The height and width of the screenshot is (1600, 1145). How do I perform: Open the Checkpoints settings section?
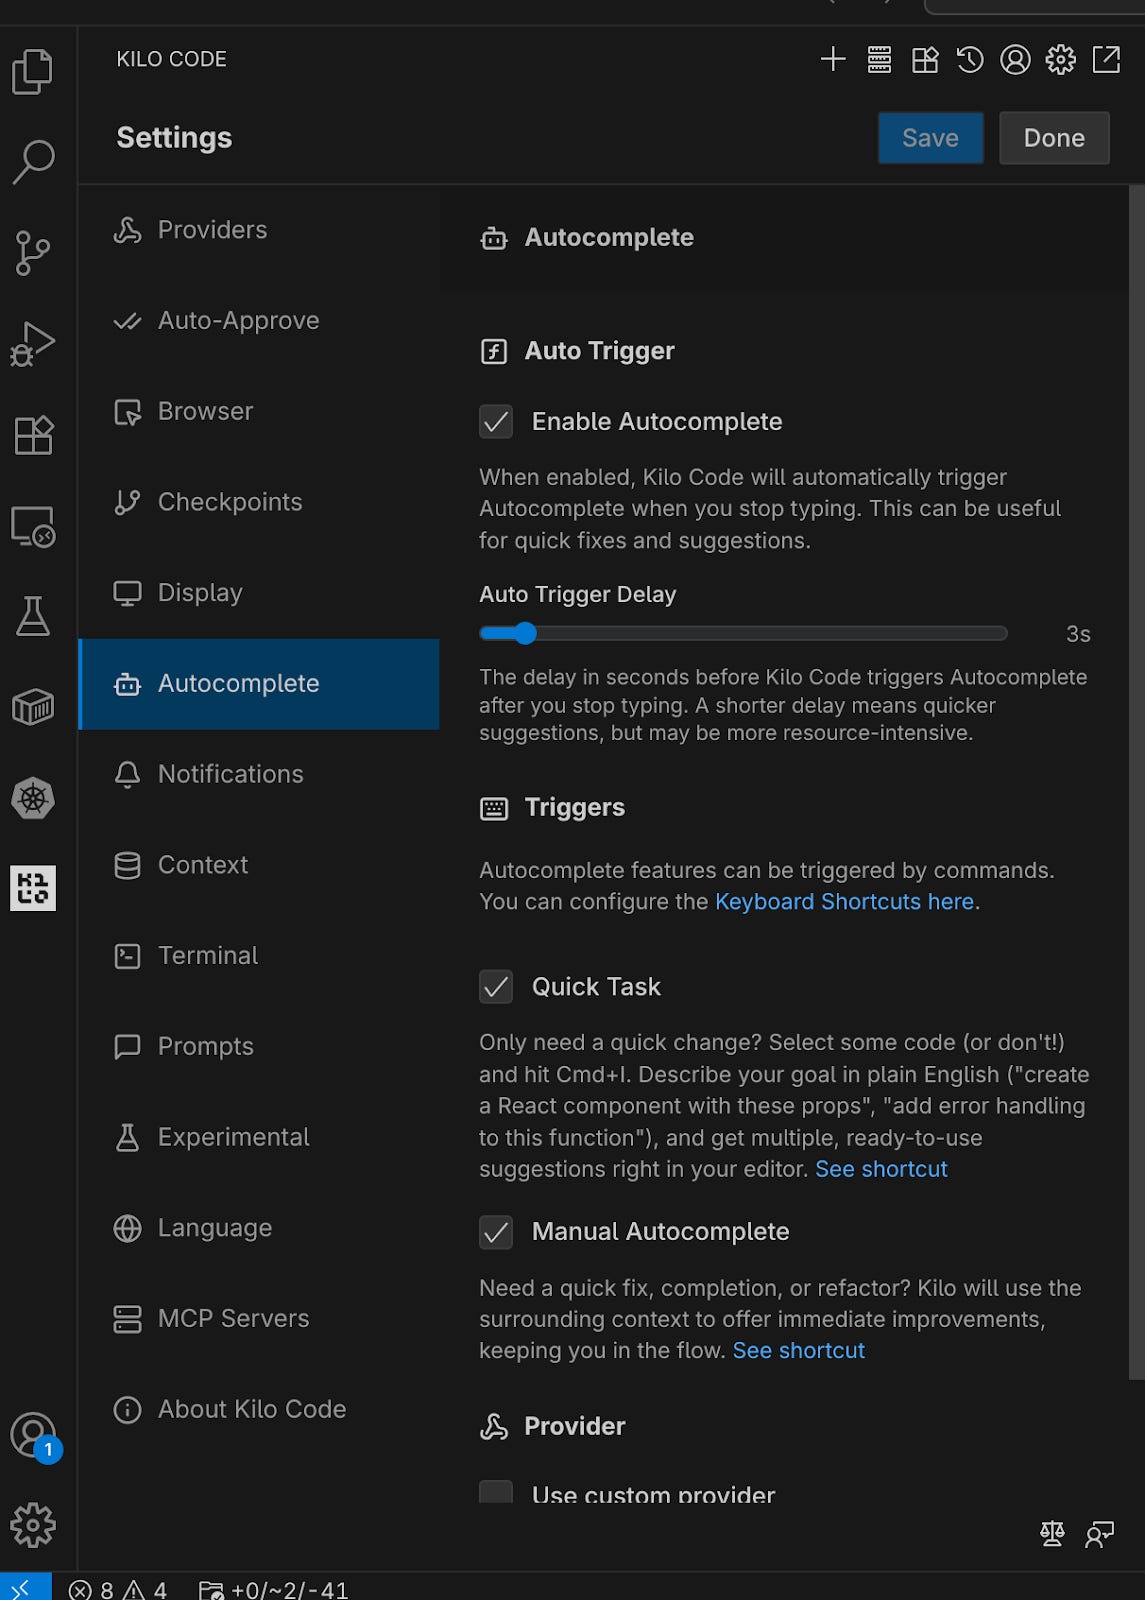(x=259, y=502)
